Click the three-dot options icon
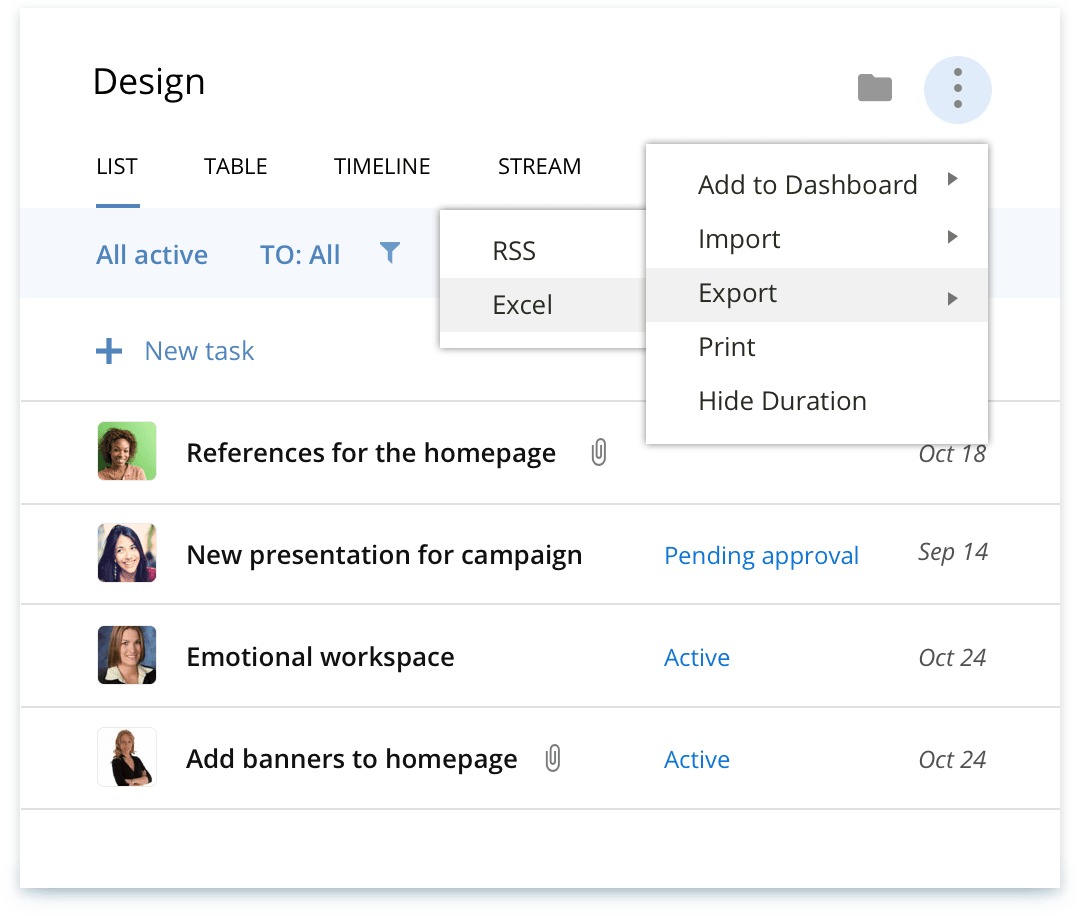This screenshot has height=916, width=1080. [x=957, y=89]
